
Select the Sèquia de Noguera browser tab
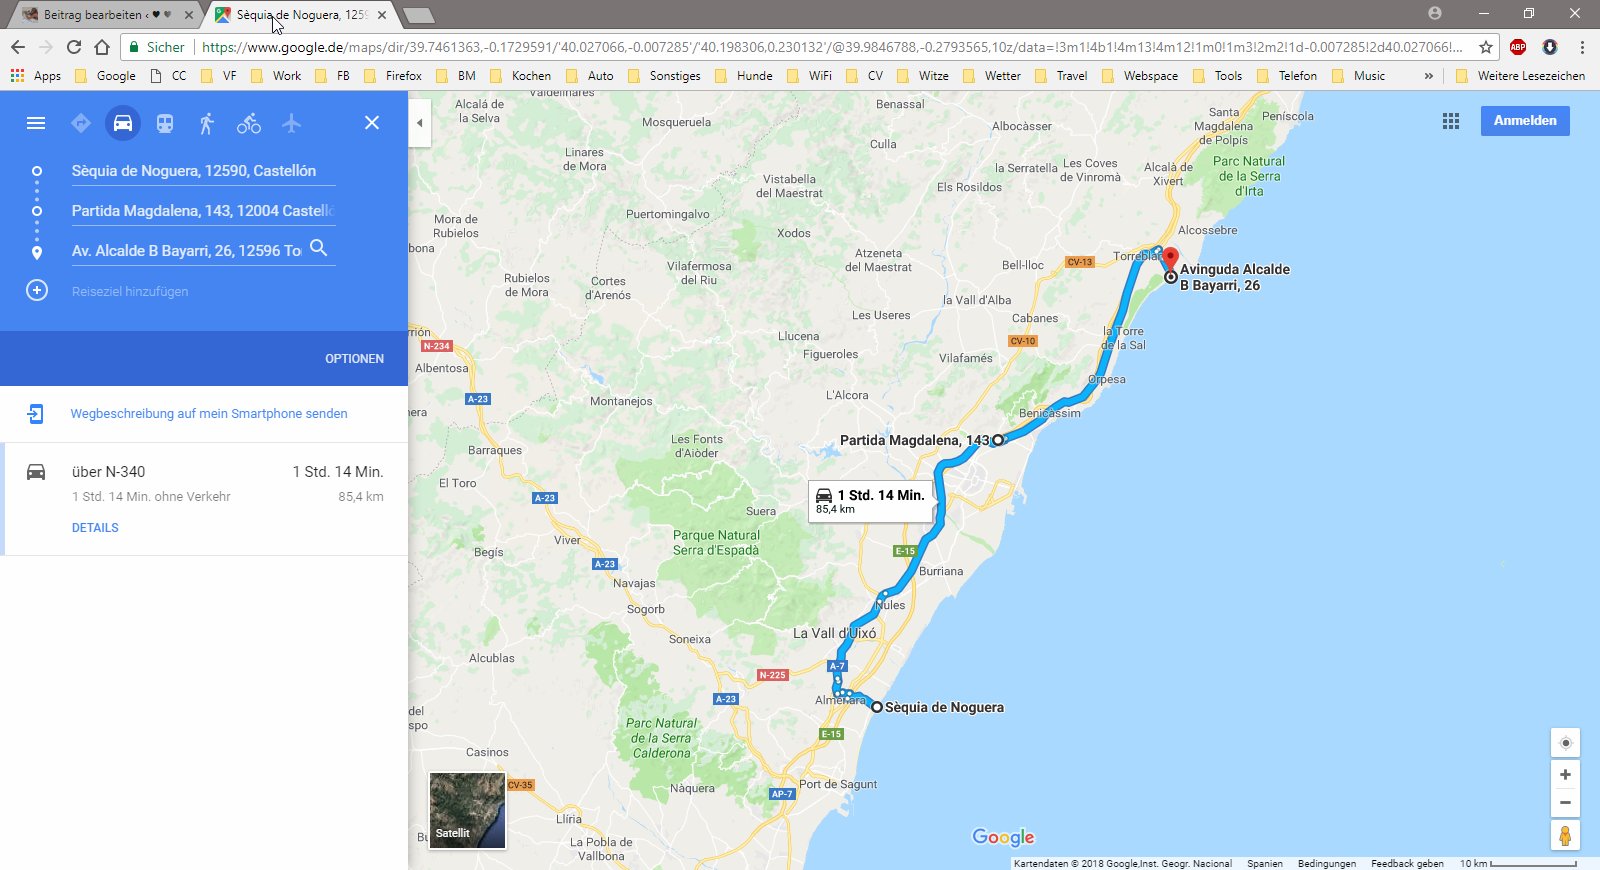(x=301, y=15)
